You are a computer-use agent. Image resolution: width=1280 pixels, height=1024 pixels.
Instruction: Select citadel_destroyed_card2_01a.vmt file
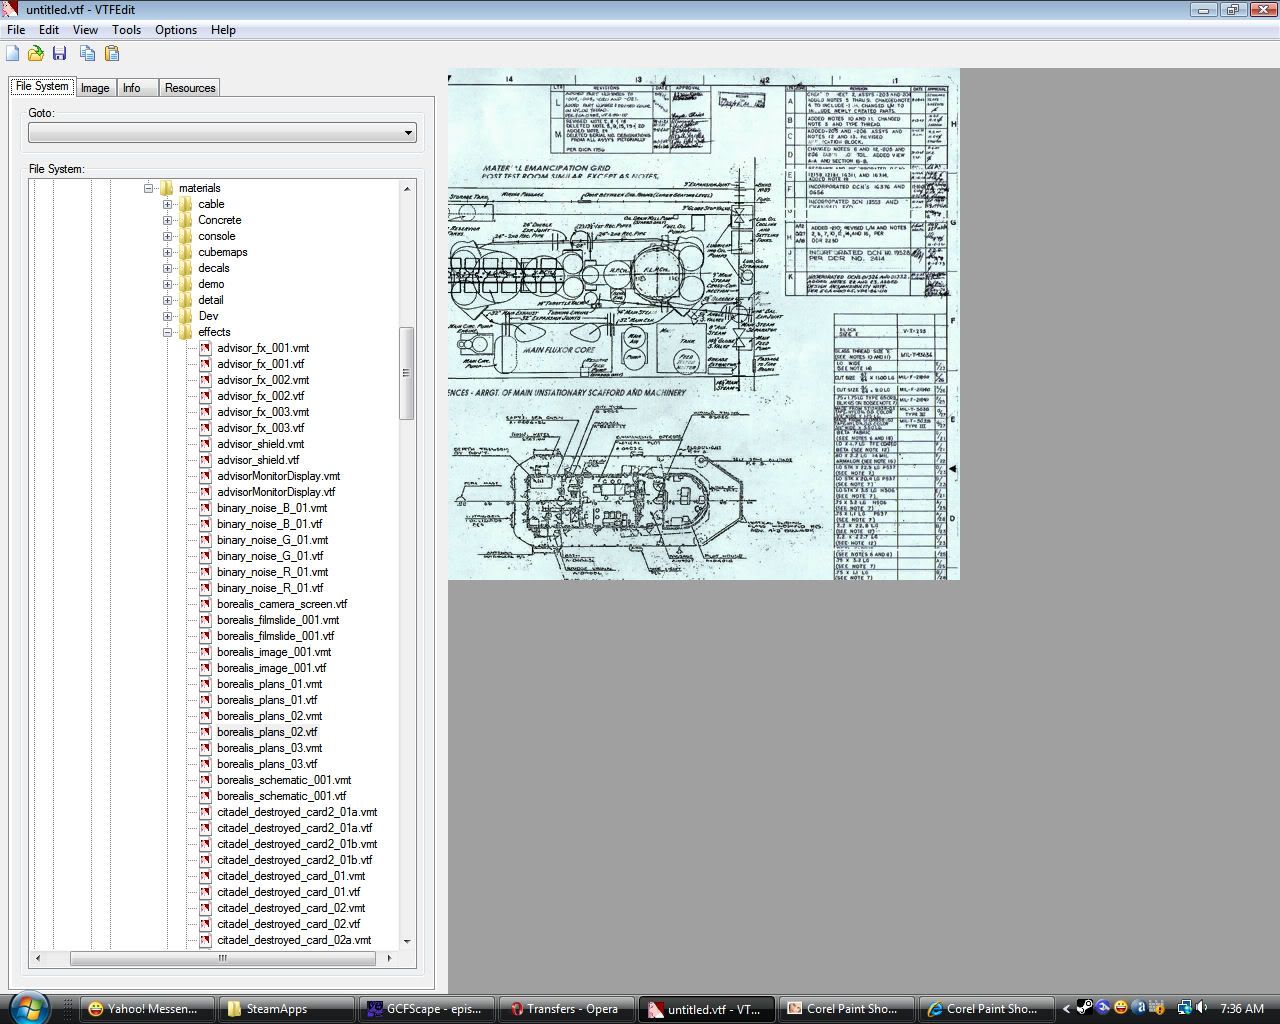click(x=297, y=812)
